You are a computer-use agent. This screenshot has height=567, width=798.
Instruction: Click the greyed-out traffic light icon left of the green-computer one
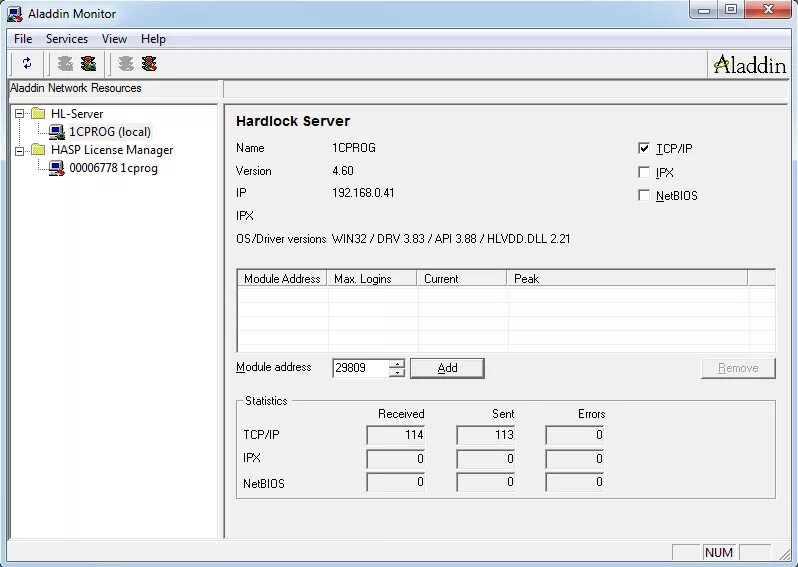pyautogui.click(x=65, y=64)
